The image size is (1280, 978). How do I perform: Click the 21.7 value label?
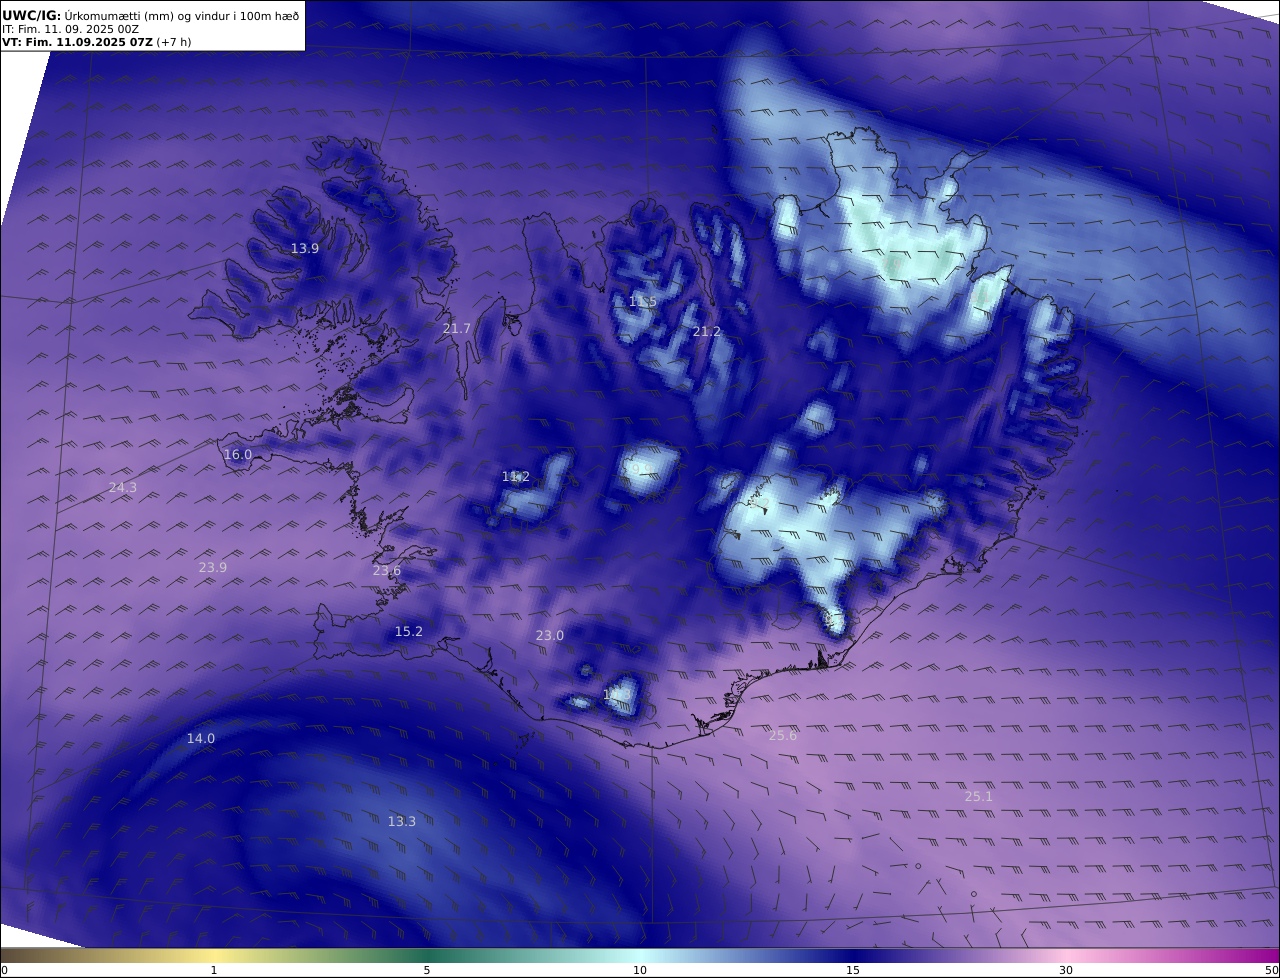point(456,328)
